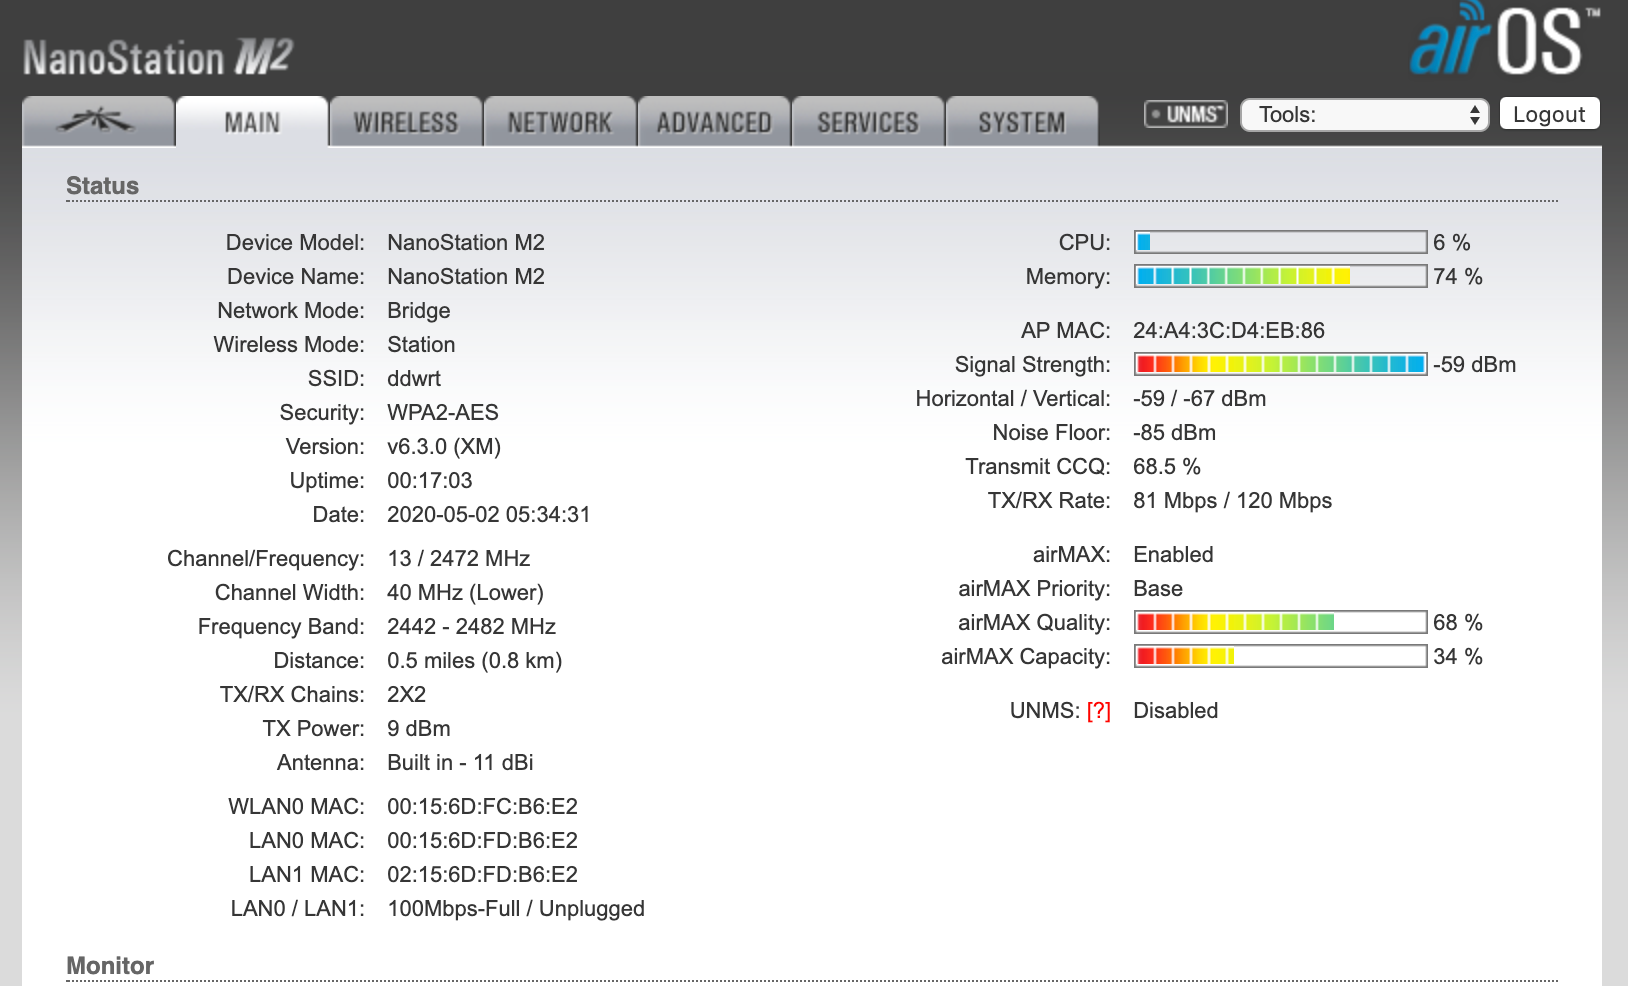Click the NanoStation M2 header logo
The image size is (1628, 986).
[x=157, y=57]
